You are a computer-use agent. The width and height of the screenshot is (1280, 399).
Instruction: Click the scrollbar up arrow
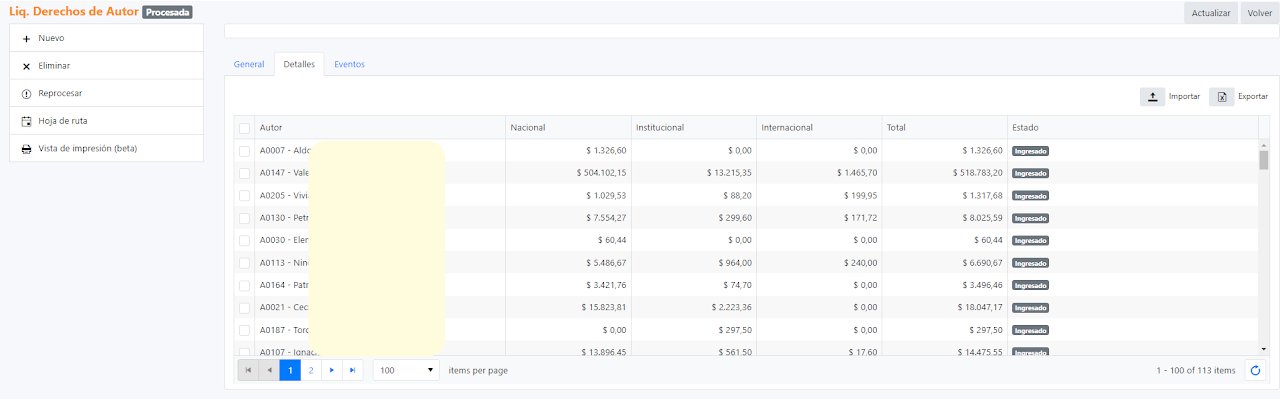pyautogui.click(x=1263, y=145)
